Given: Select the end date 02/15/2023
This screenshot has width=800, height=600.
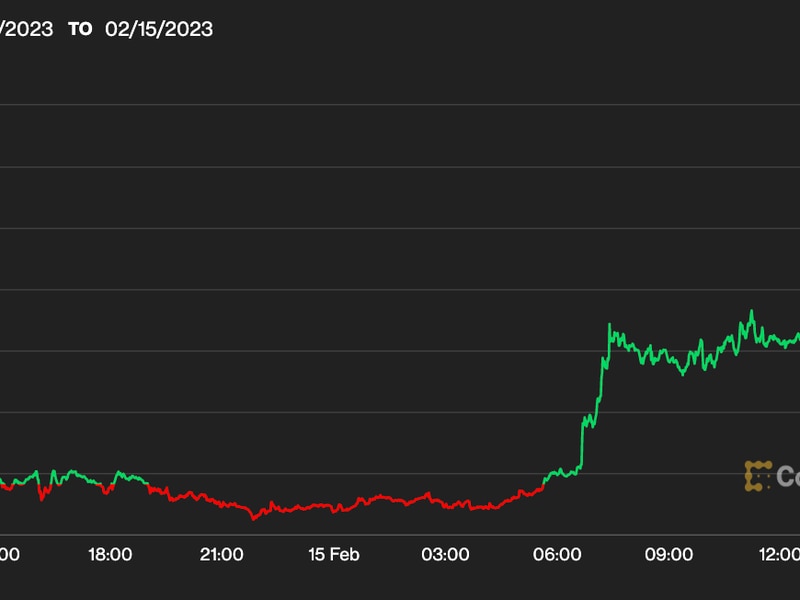Looking at the screenshot, I should click(159, 29).
